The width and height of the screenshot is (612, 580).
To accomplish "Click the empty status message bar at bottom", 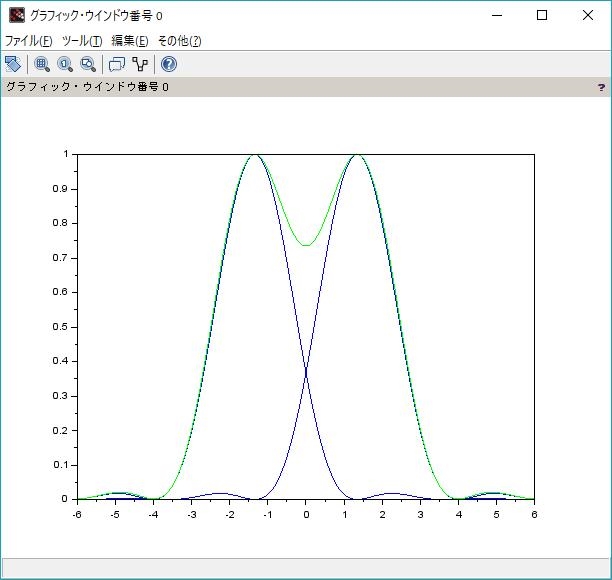I will click(x=306, y=568).
